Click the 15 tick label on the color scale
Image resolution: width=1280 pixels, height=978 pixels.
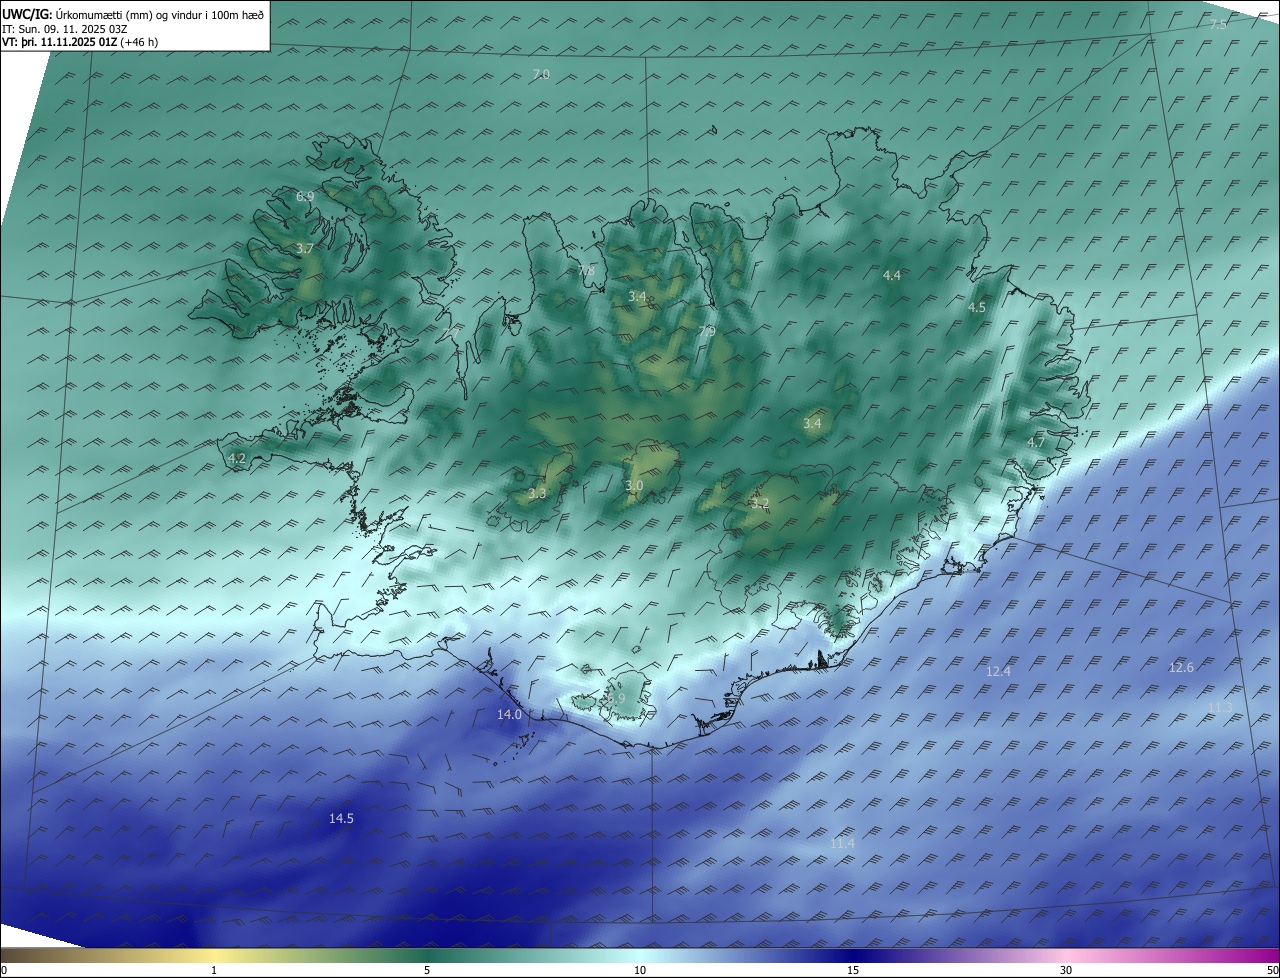pos(853,970)
